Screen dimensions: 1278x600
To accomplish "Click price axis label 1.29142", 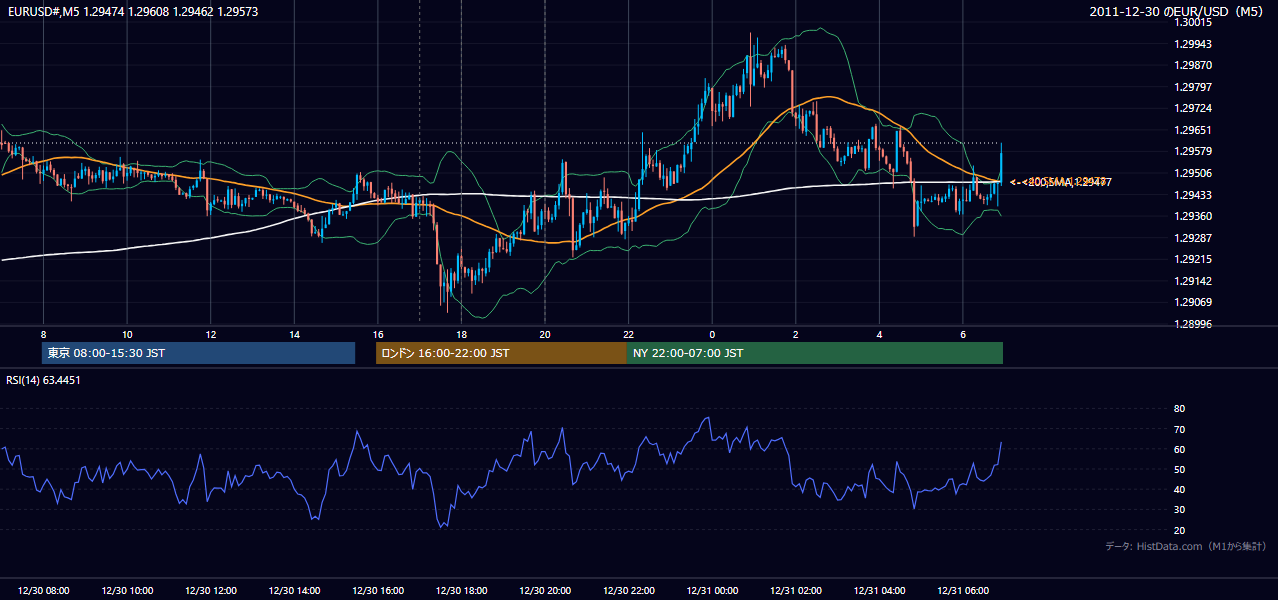I will coord(1193,281).
